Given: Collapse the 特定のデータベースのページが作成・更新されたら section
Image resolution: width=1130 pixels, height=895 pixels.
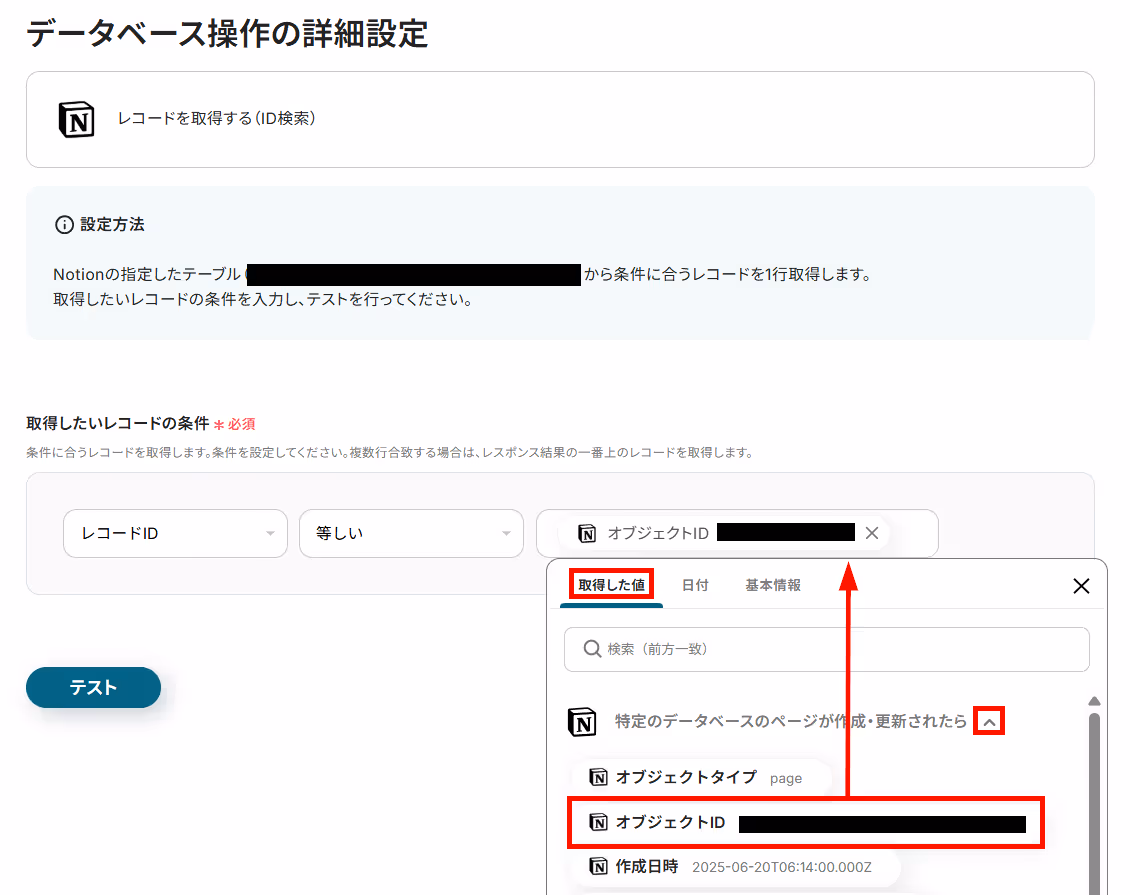Looking at the screenshot, I should pos(989,721).
